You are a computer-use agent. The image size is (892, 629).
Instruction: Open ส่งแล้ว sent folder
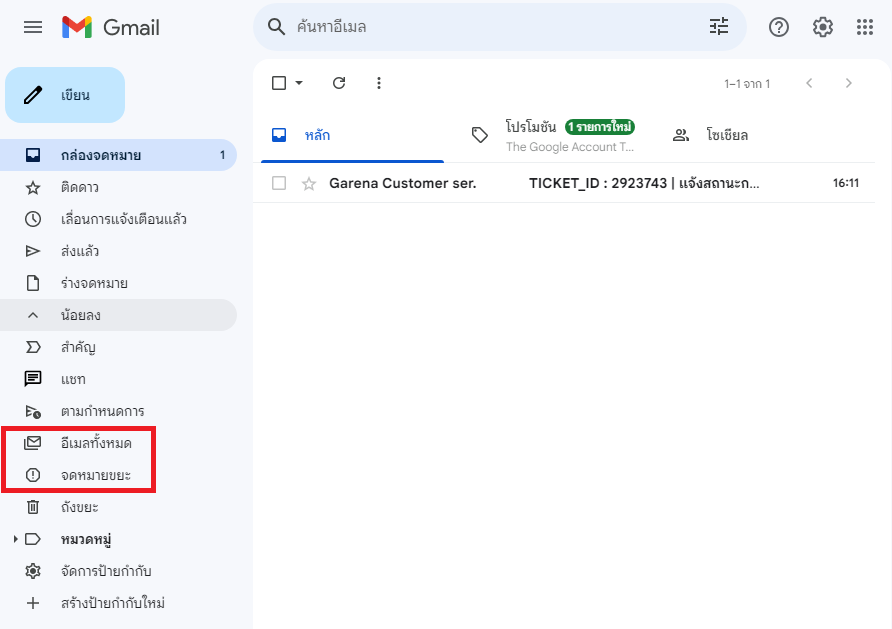click(x=118, y=251)
